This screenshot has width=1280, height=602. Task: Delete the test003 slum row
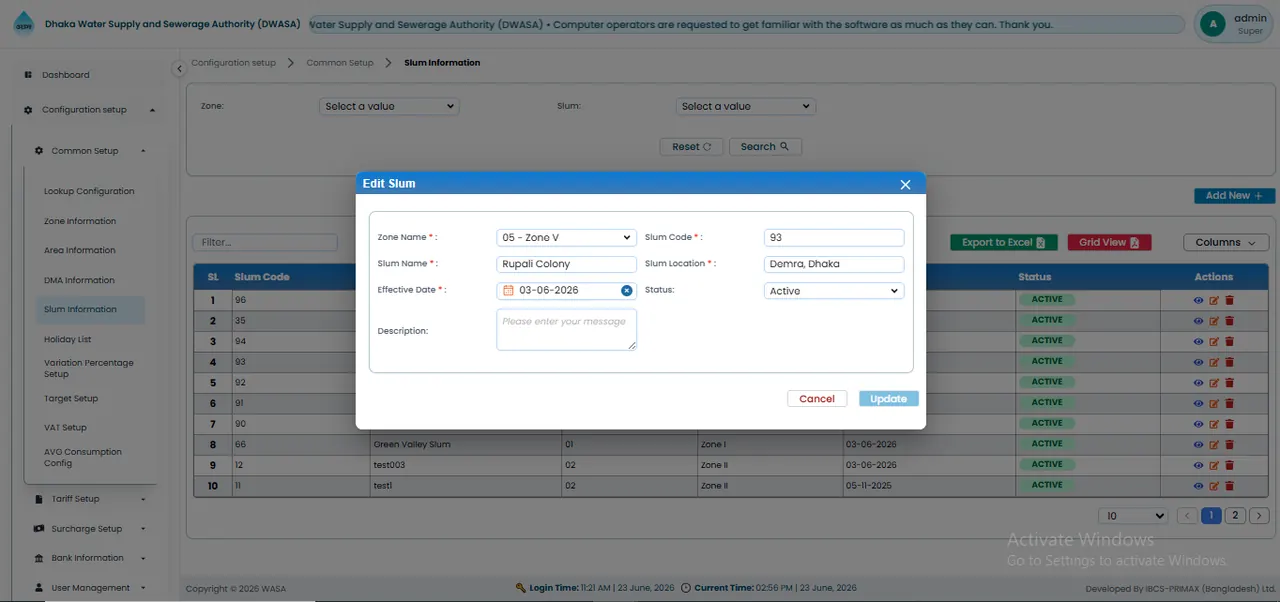[x=1229, y=465]
